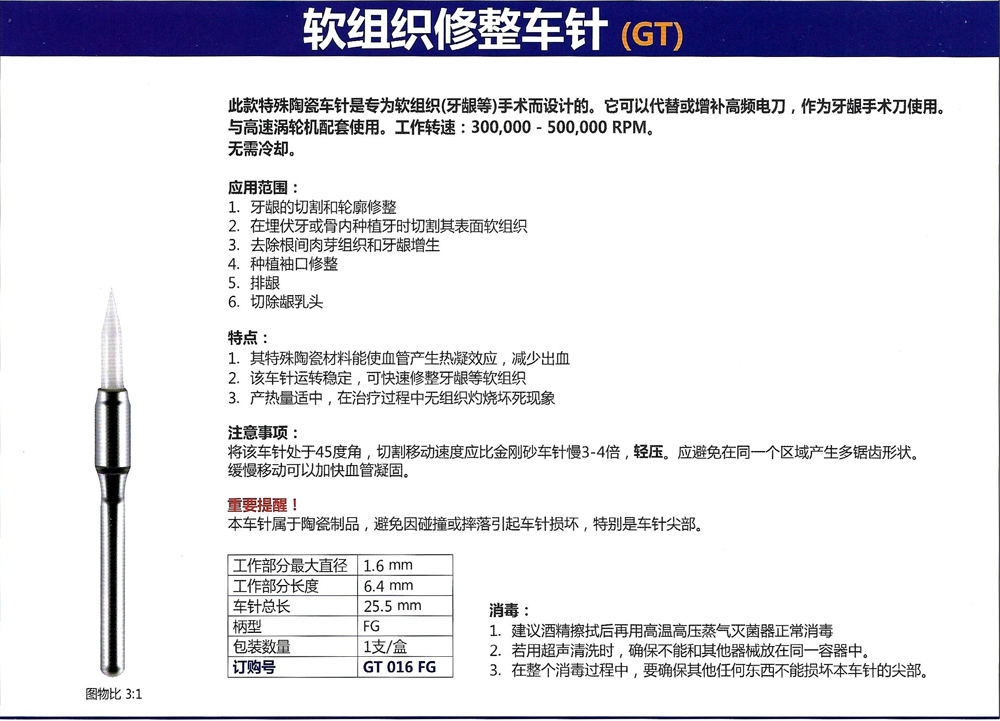
Task: Click list item '排龈'
Action: tap(265, 283)
